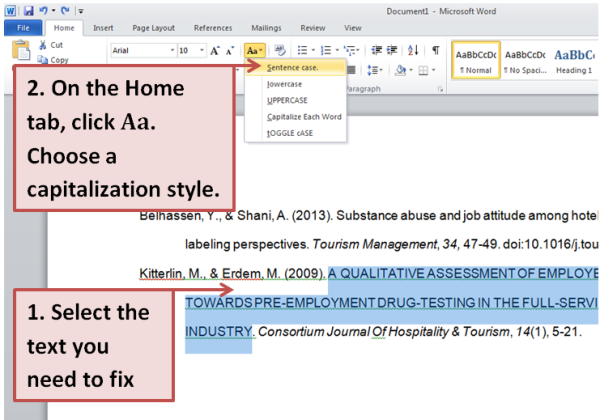Open the shading color dropdown arrow

[x=411, y=70]
